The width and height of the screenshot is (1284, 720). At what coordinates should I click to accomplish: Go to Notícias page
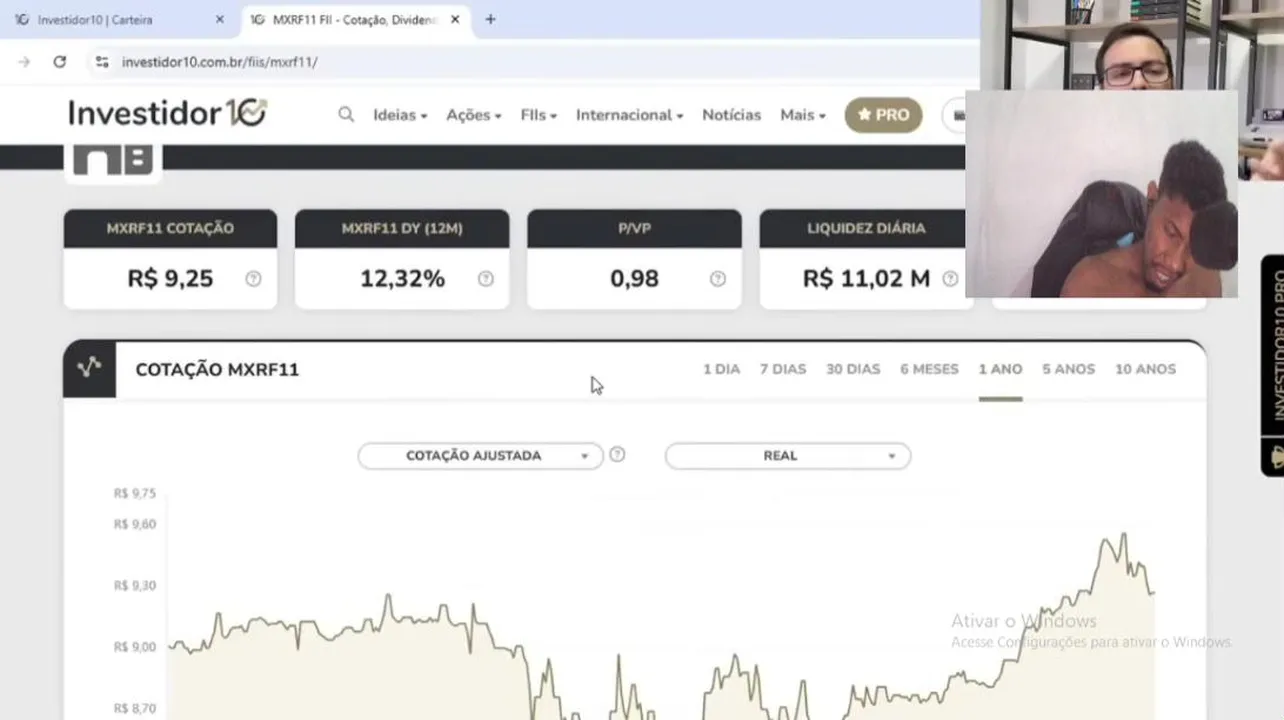pyautogui.click(x=731, y=115)
